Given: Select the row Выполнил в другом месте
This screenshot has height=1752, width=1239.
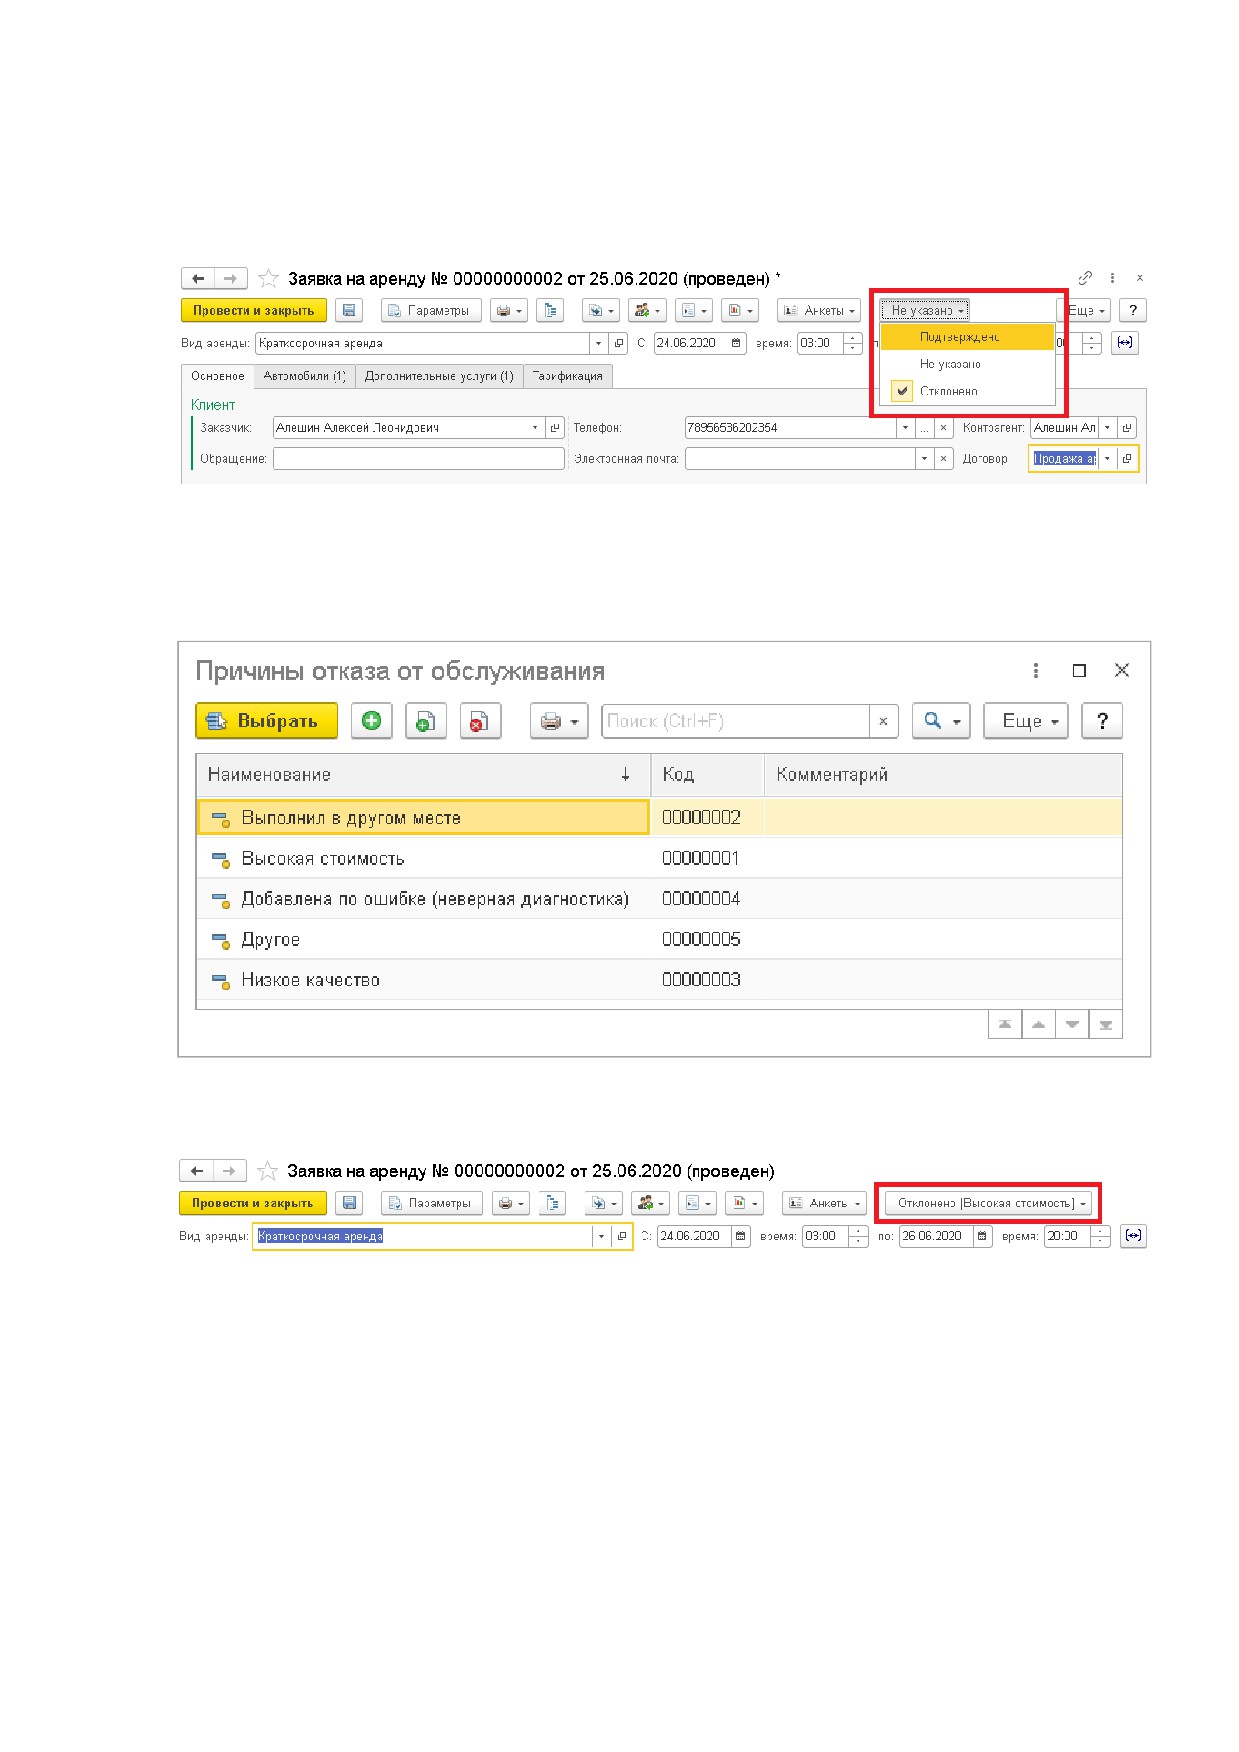Looking at the screenshot, I should [659, 817].
